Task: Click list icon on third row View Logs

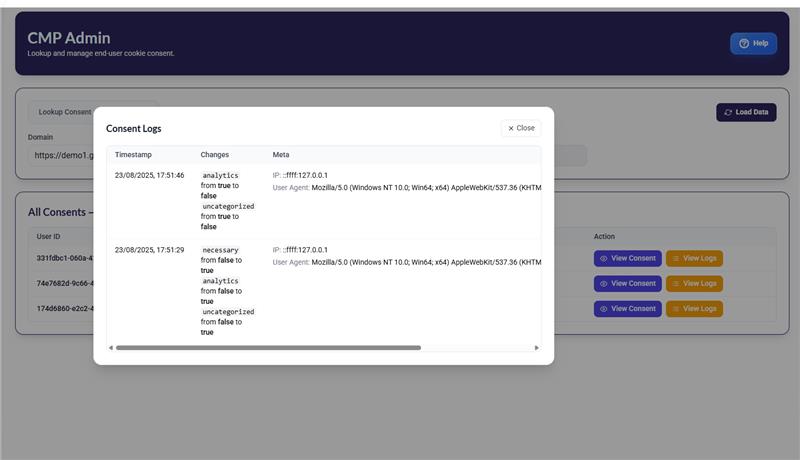Action: [676, 308]
